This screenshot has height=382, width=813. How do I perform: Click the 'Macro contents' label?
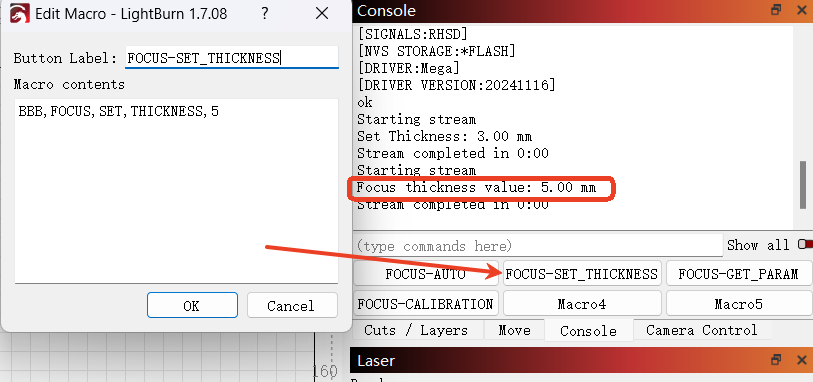tap(69, 84)
